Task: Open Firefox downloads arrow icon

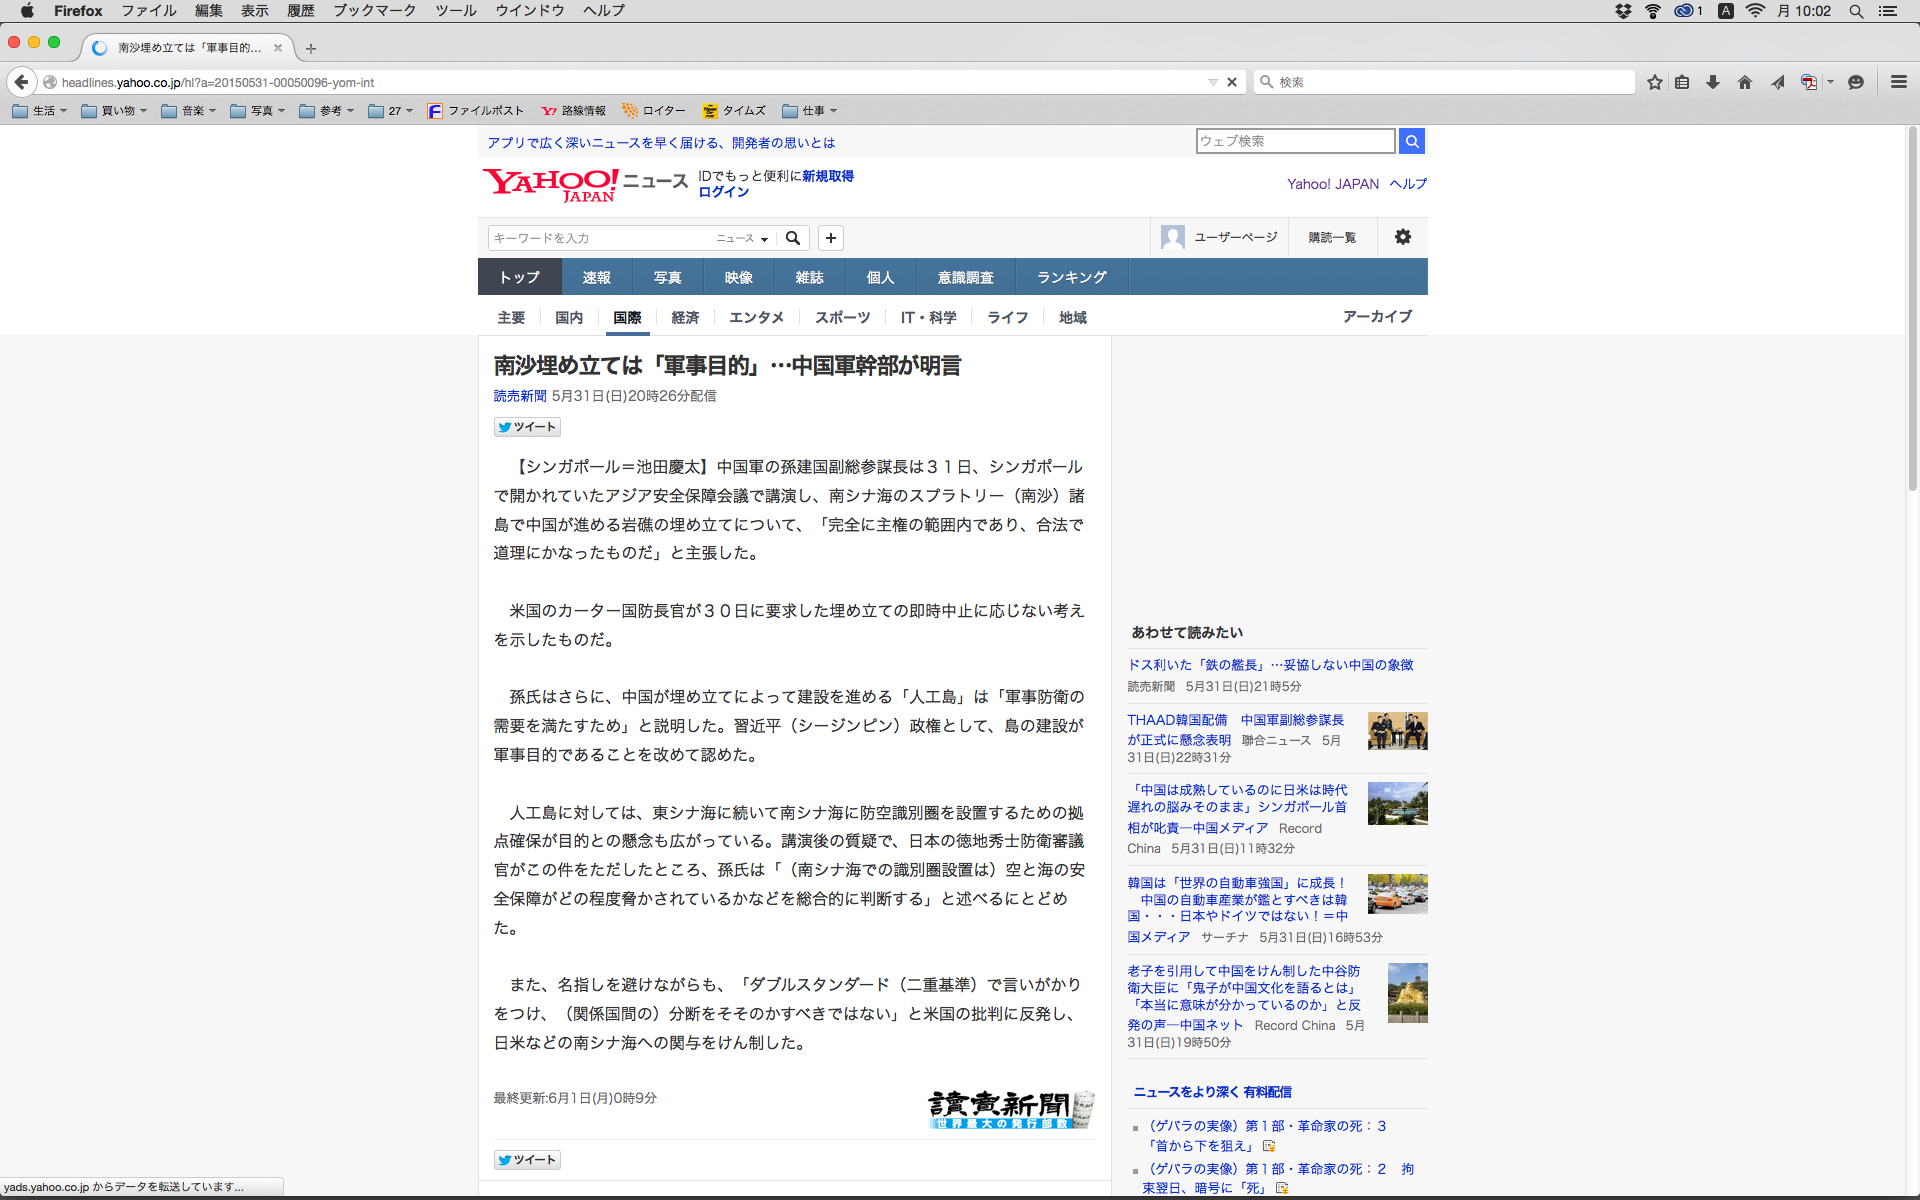Action: pos(1713,82)
